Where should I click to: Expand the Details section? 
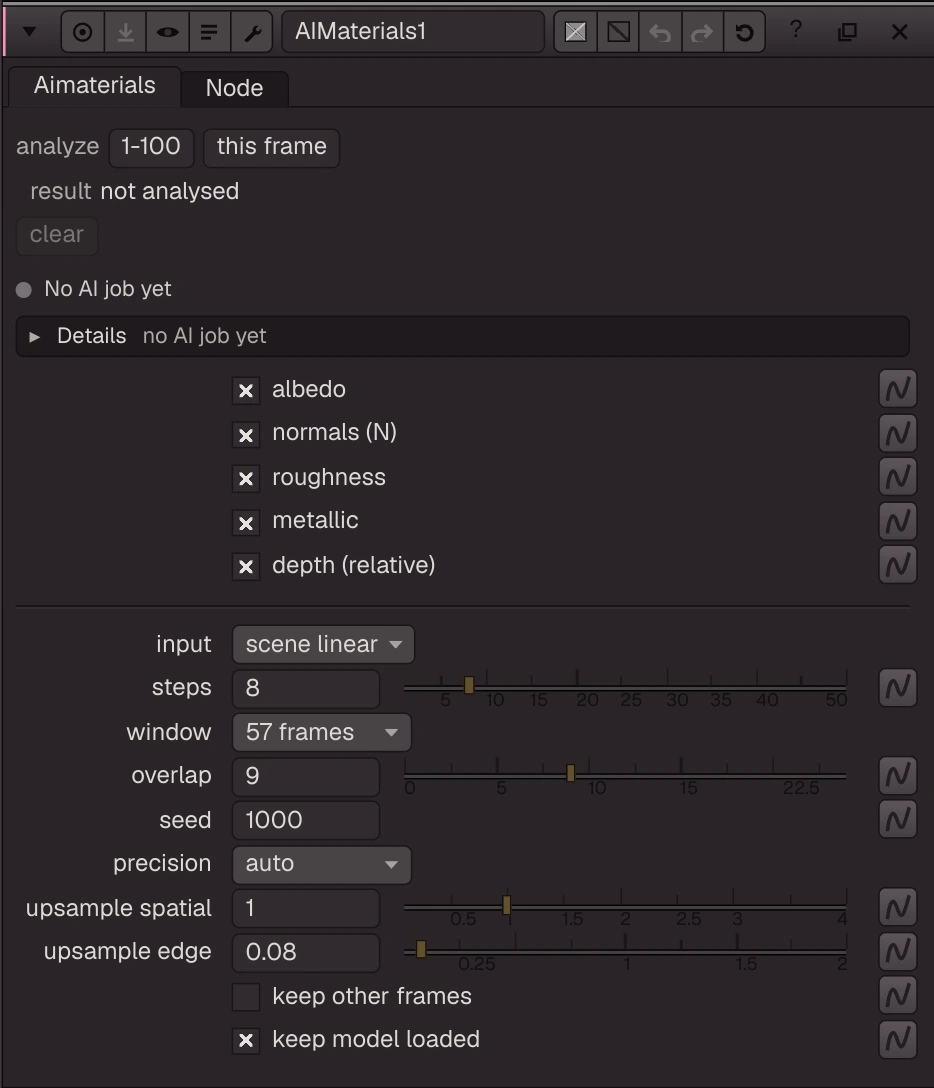coord(34,337)
